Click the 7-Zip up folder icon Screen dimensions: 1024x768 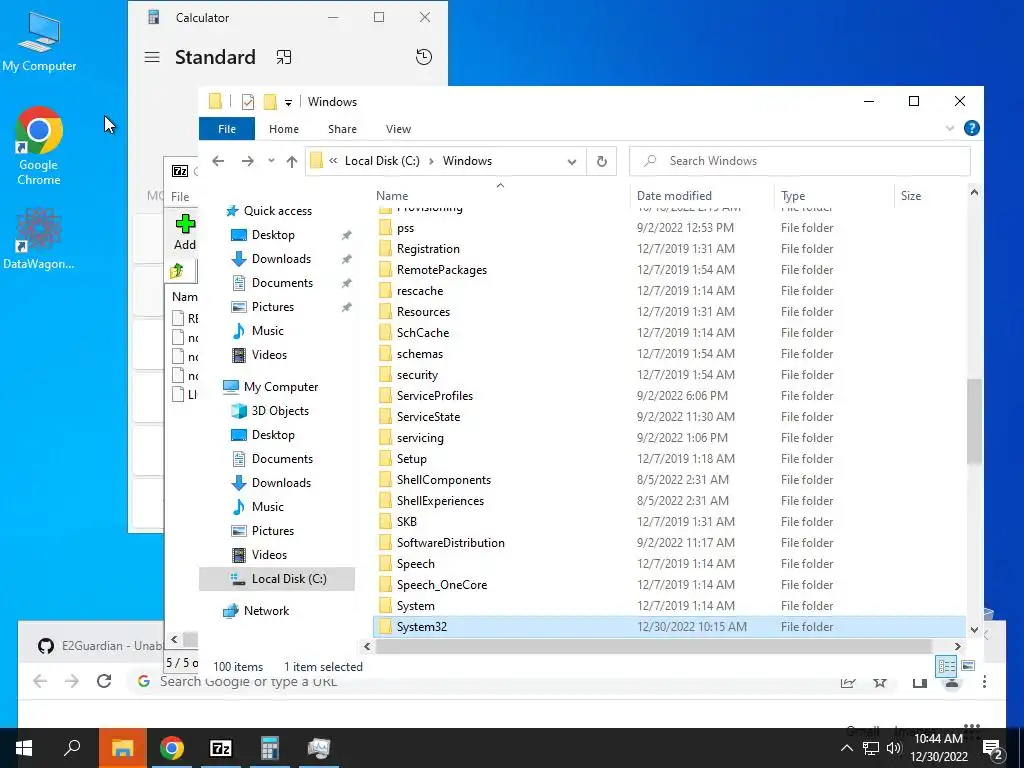pyautogui.click(x=177, y=270)
